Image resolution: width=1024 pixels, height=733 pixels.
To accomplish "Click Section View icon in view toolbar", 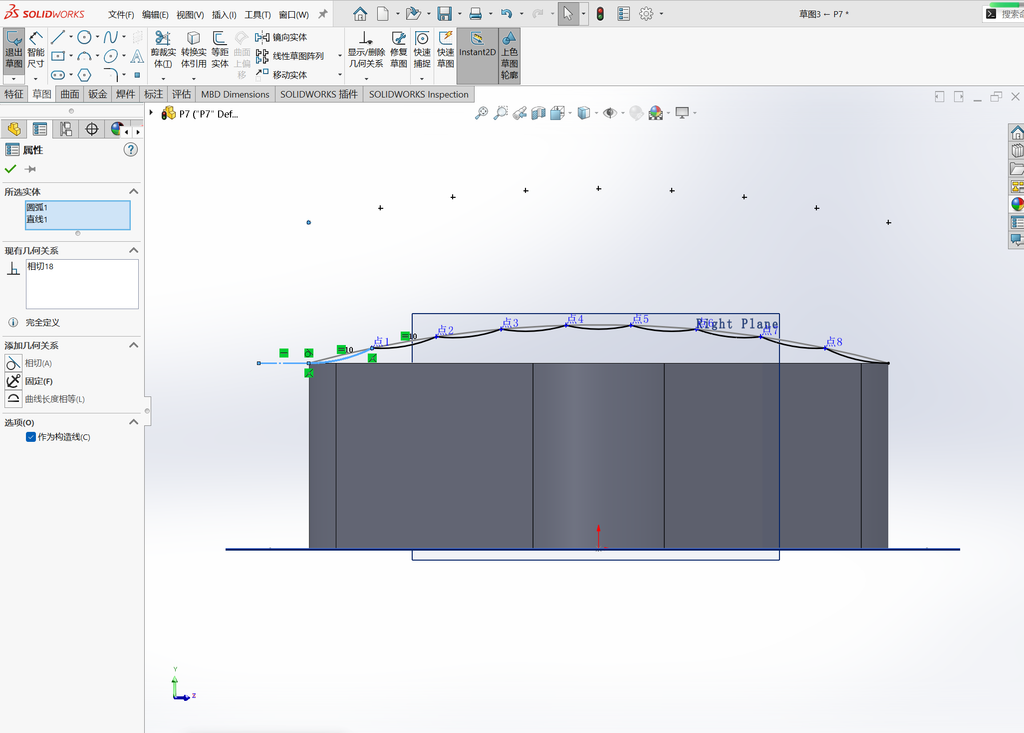I will point(538,113).
